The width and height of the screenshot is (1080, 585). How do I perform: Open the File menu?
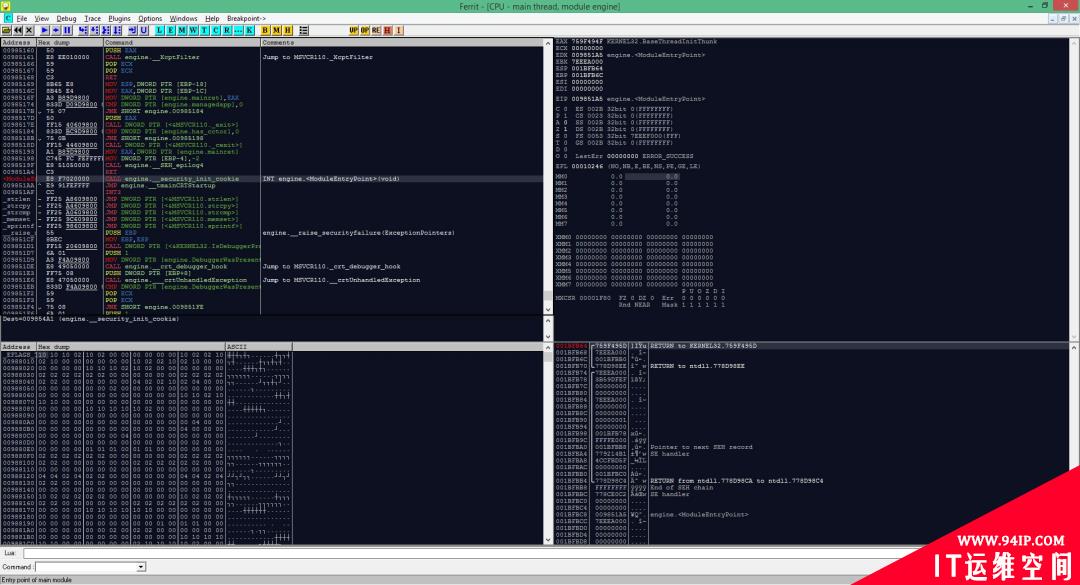pyautogui.click(x=21, y=19)
